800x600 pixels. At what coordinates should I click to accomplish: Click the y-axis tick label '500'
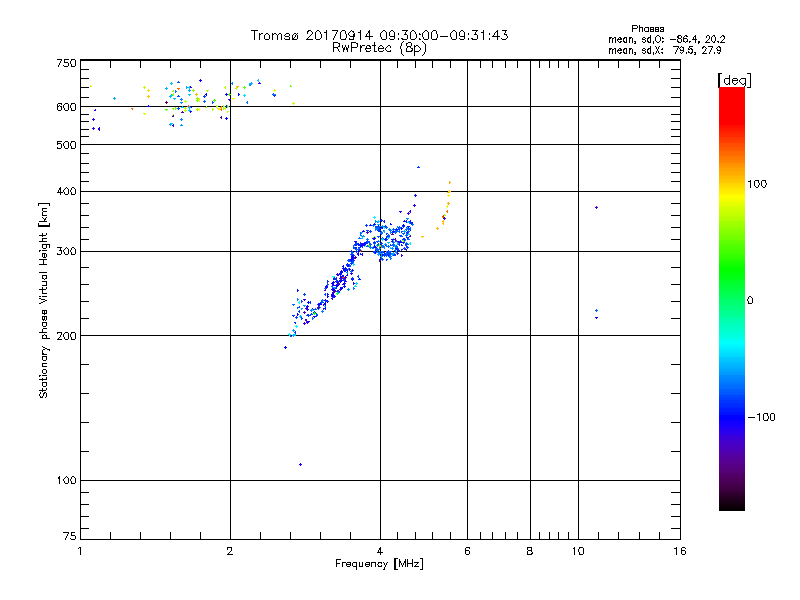[x=66, y=145]
